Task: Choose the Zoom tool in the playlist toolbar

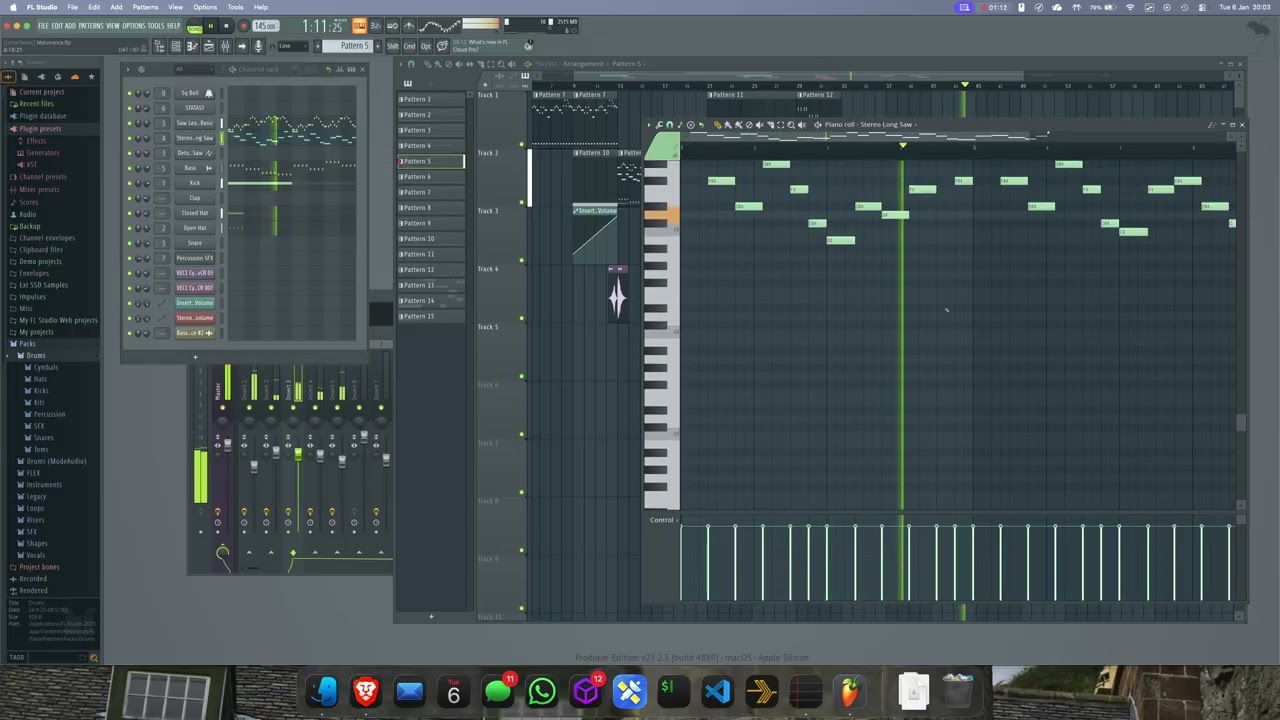Action: (x=501, y=64)
